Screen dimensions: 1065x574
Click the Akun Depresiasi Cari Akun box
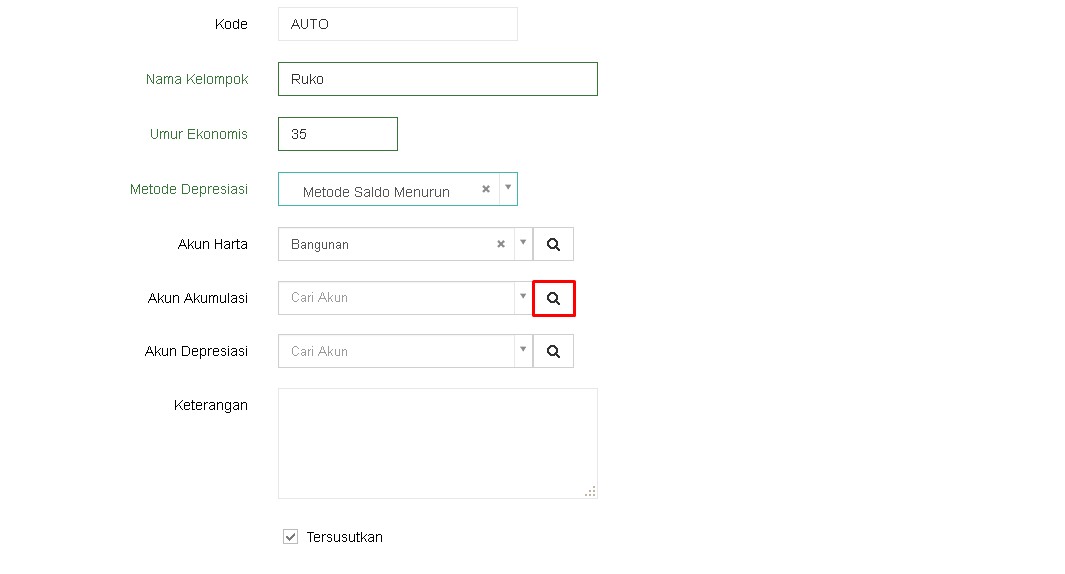(x=395, y=352)
